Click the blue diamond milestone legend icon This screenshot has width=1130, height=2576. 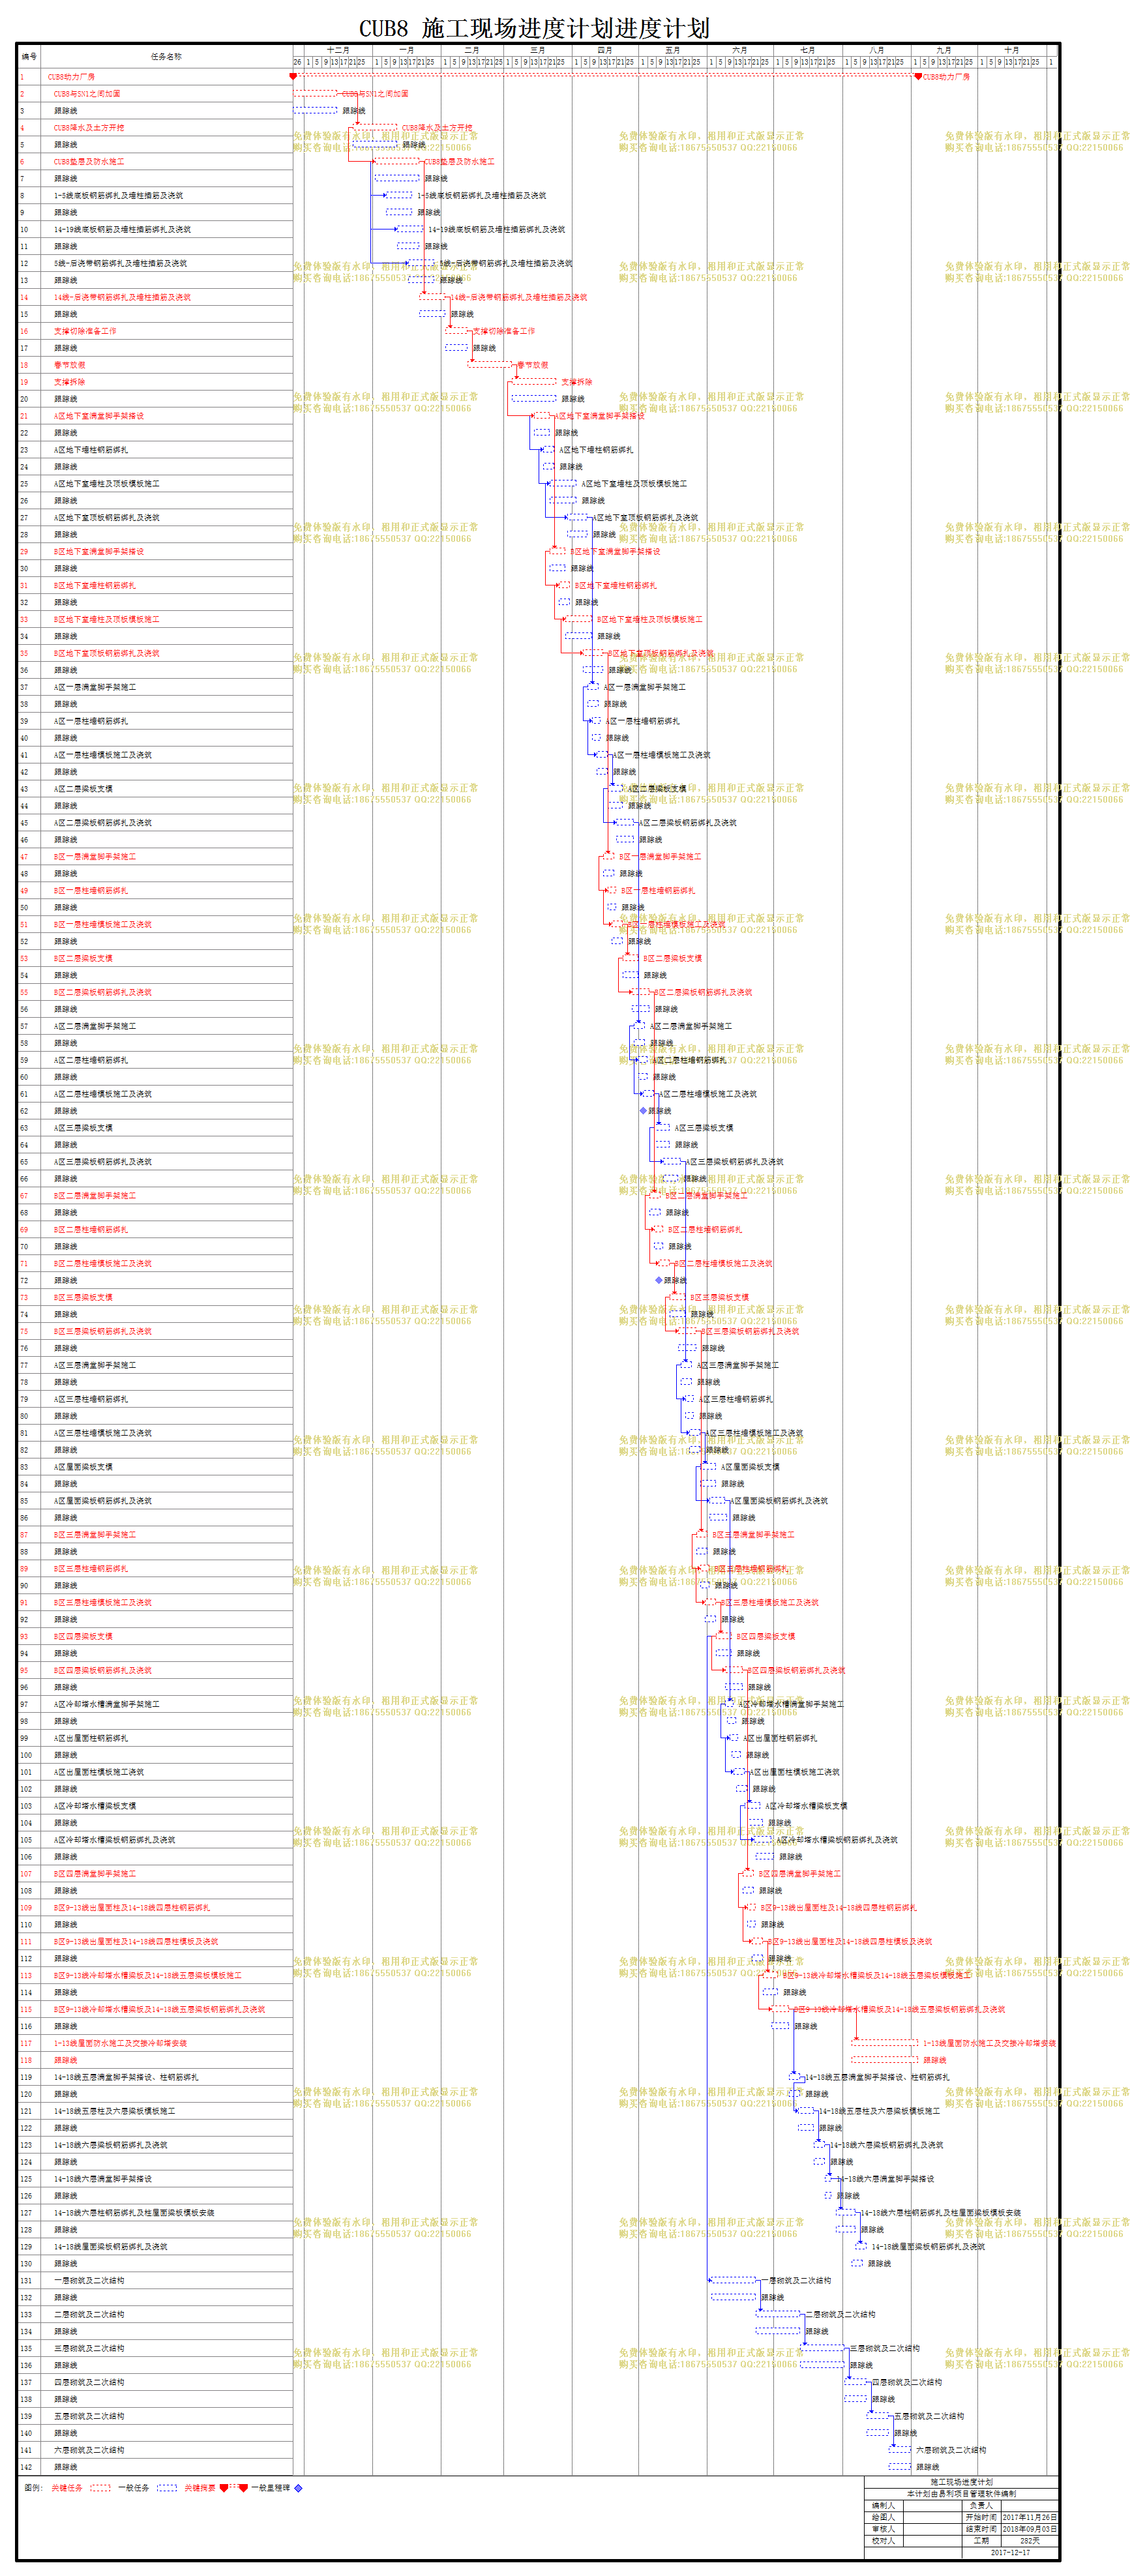298,2487
